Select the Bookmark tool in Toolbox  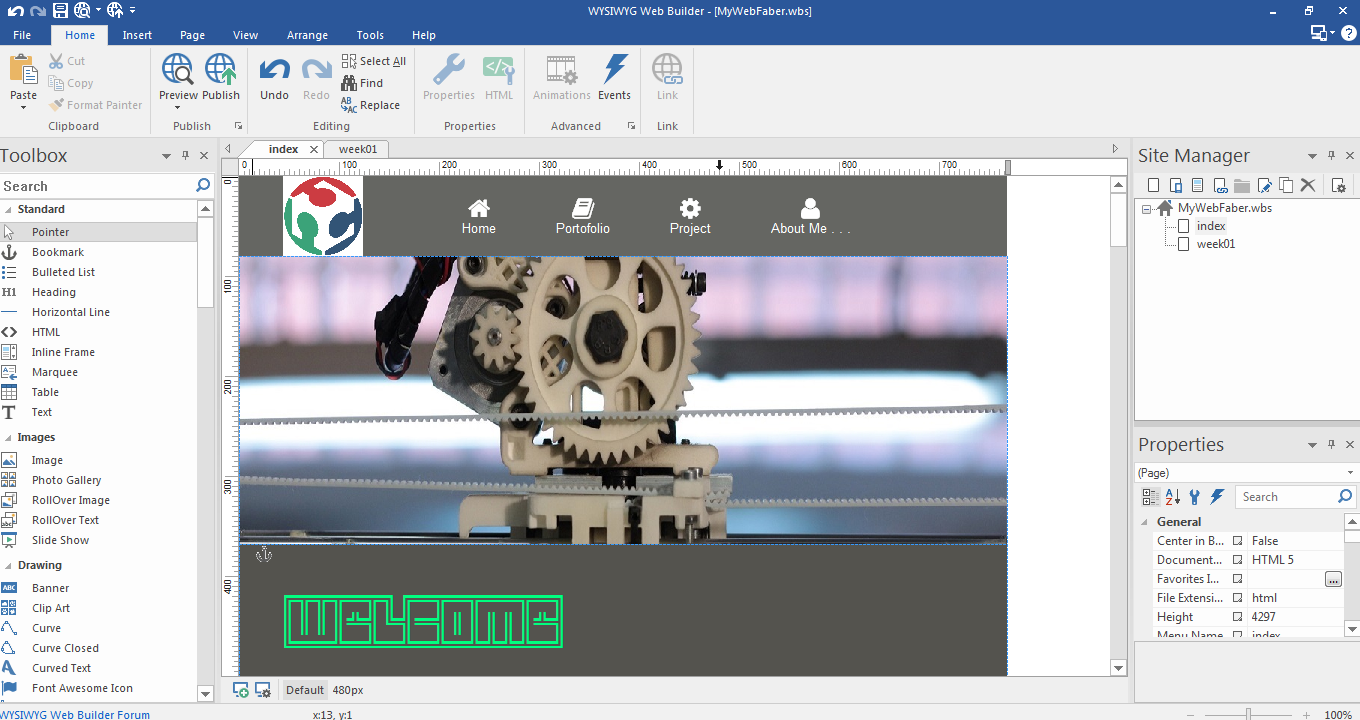click(x=58, y=252)
